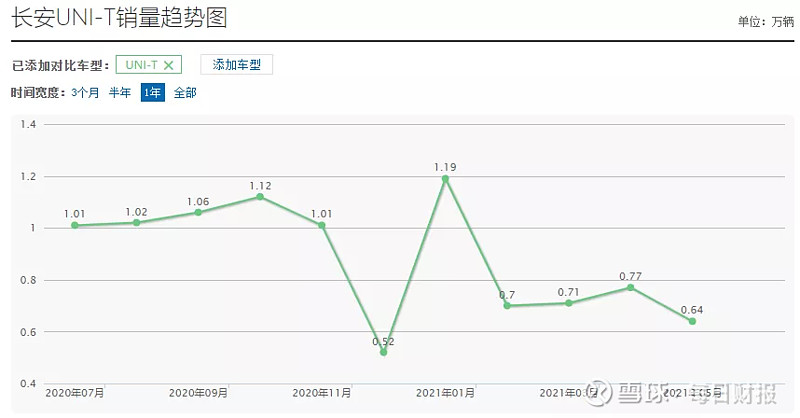Image resolution: width=800 pixels, height=418 pixels.
Task: Select the 全部 time range
Action: [x=185, y=92]
